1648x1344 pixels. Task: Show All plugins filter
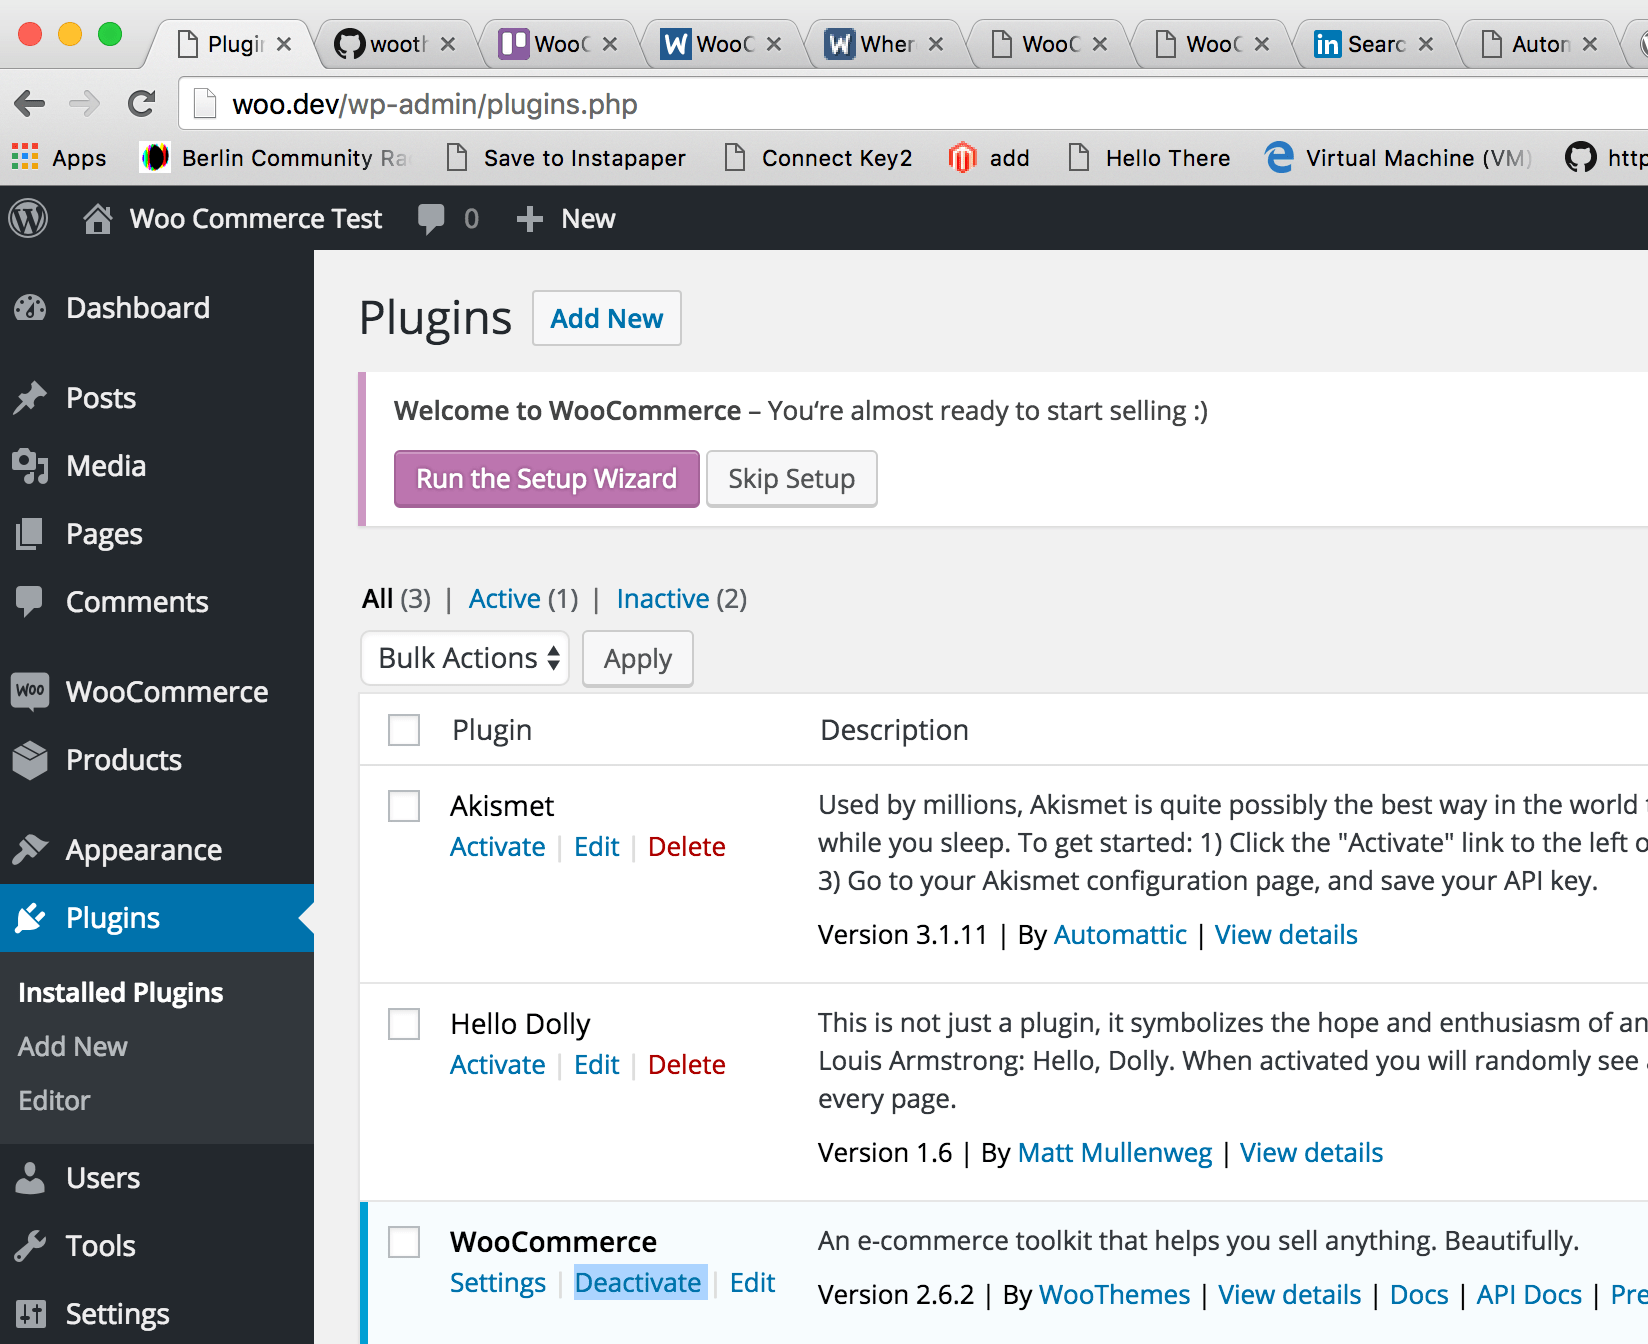377,599
